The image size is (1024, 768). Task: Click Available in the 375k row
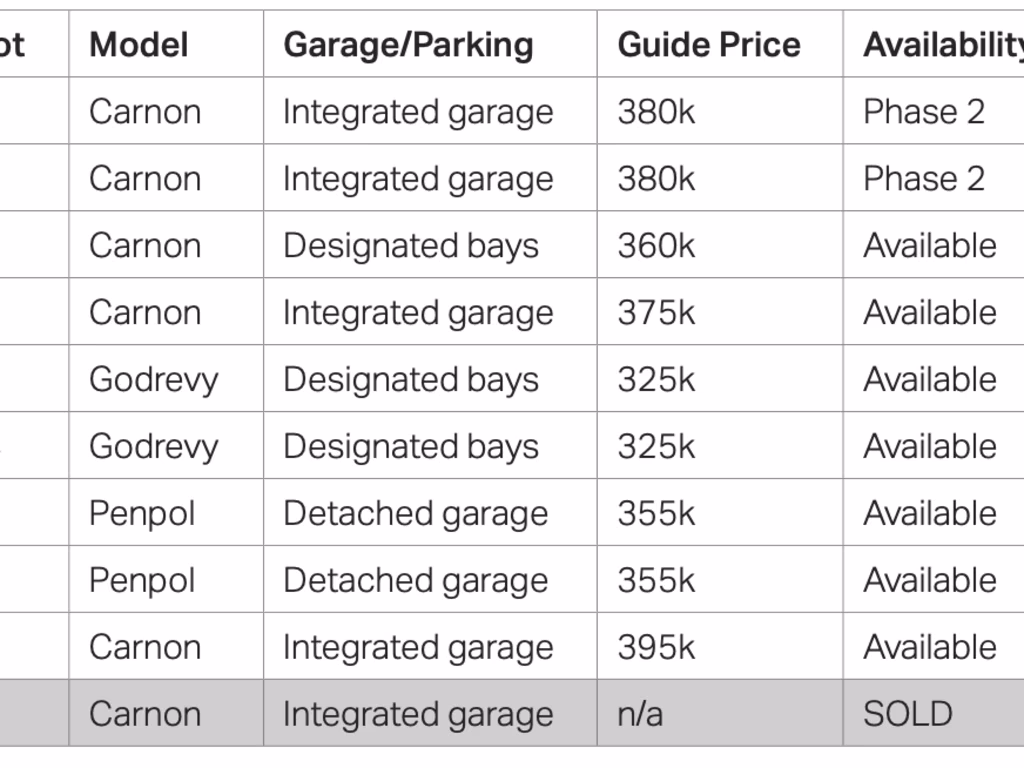(930, 312)
